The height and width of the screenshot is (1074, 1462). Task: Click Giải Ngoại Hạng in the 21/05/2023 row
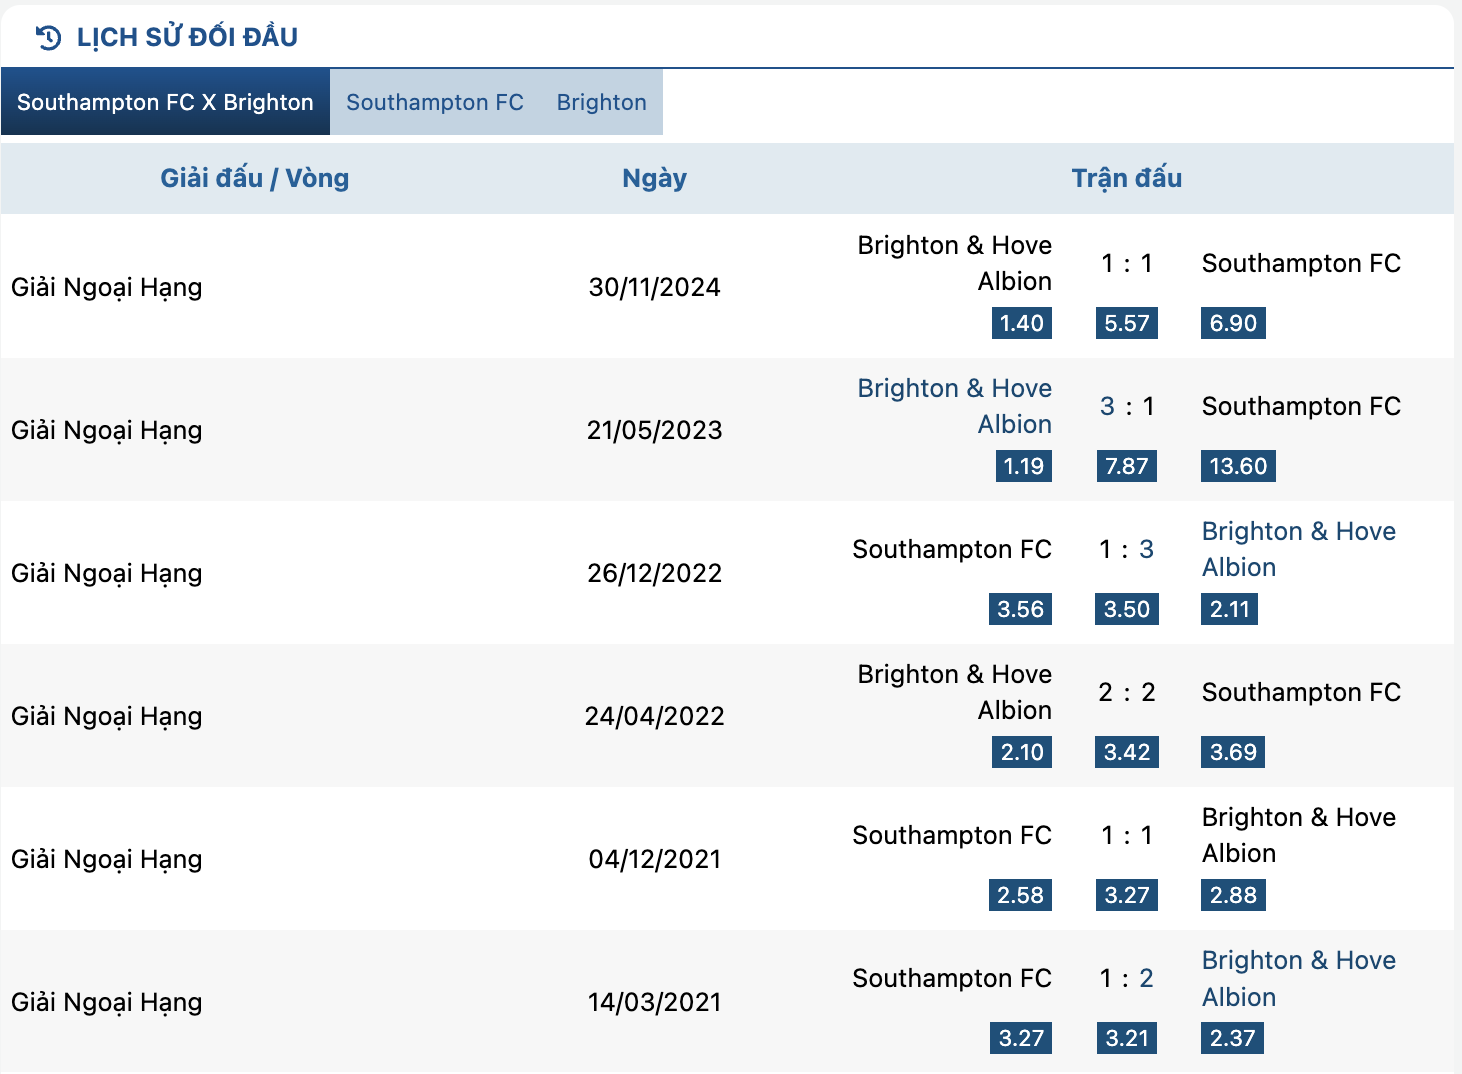(x=107, y=431)
